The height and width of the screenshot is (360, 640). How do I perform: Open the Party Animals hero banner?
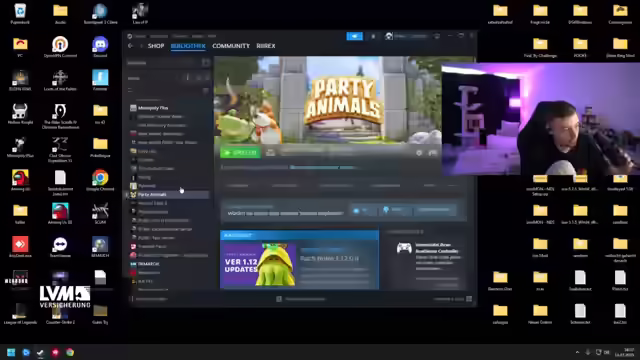point(328,100)
